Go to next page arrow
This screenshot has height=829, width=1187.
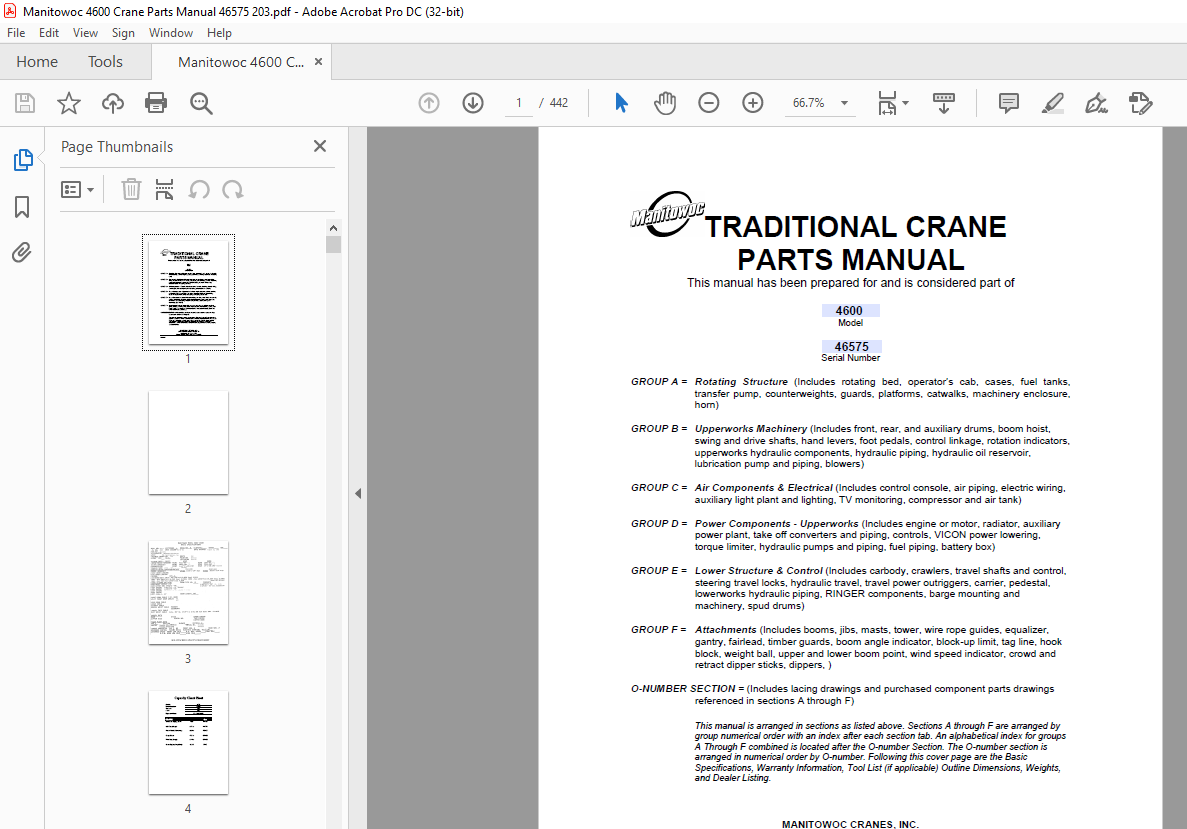[x=473, y=103]
